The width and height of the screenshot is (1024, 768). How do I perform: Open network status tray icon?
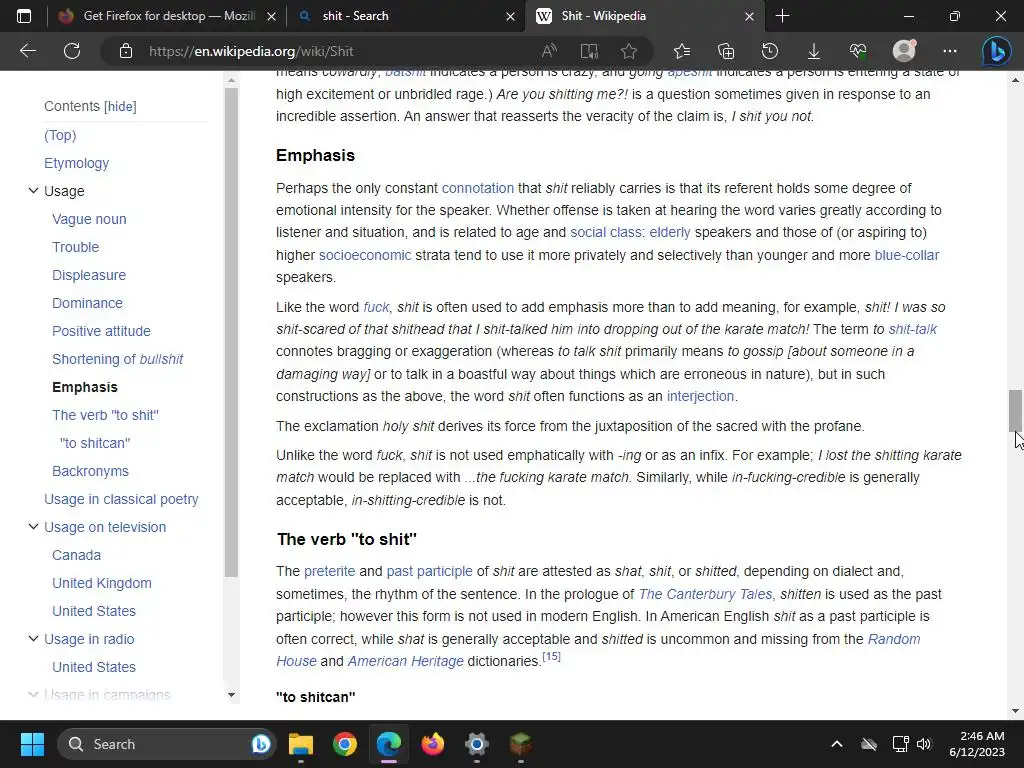point(900,744)
